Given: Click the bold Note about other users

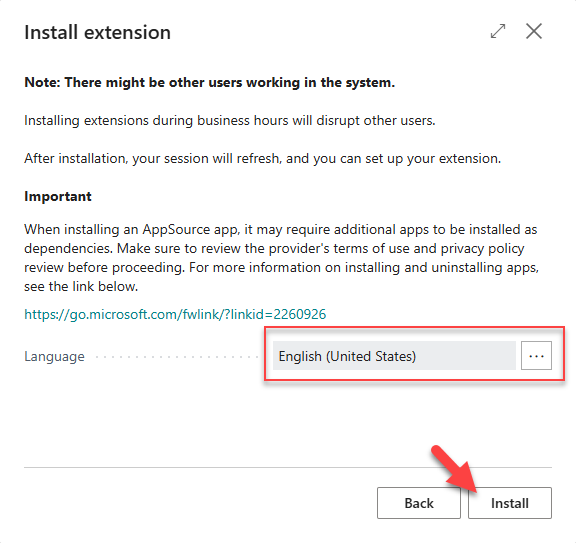Looking at the screenshot, I should 209,82.
